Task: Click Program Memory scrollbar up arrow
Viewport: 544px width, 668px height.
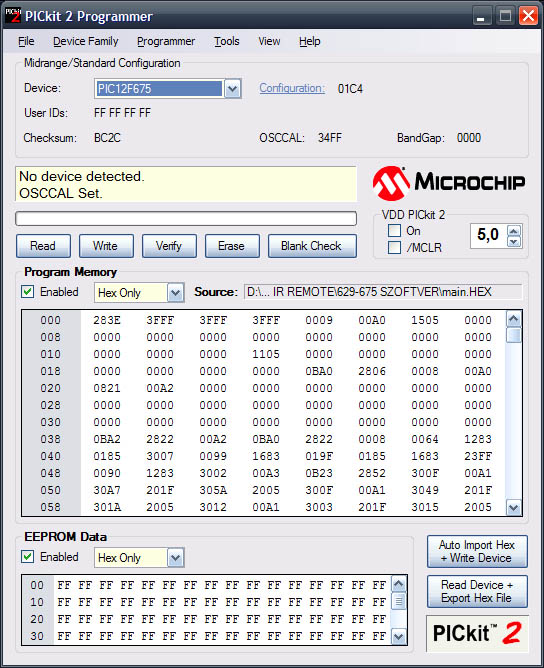Action: (514, 319)
